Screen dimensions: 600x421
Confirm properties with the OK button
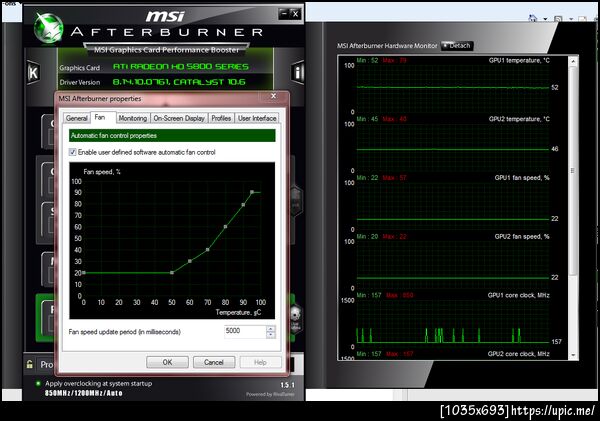[x=167, y=362]
